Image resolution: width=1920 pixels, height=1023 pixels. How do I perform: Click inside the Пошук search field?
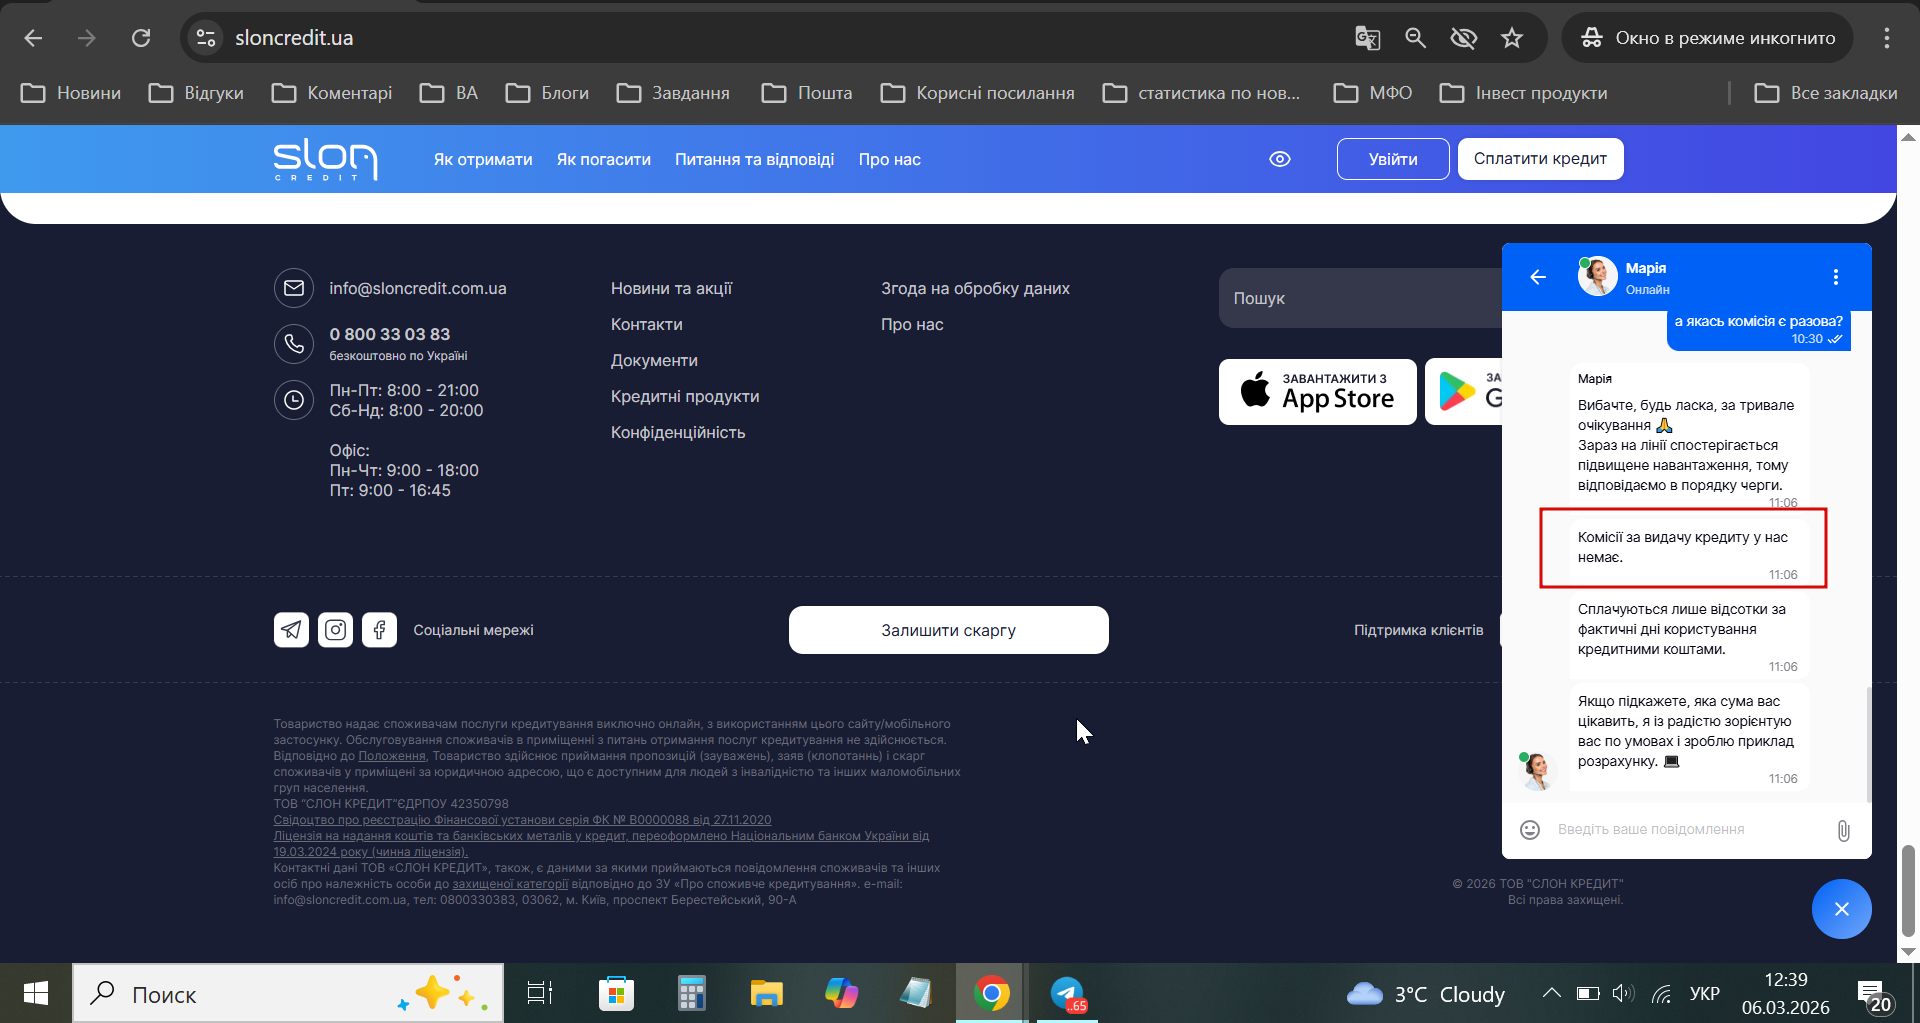(x=1360, y=298)
